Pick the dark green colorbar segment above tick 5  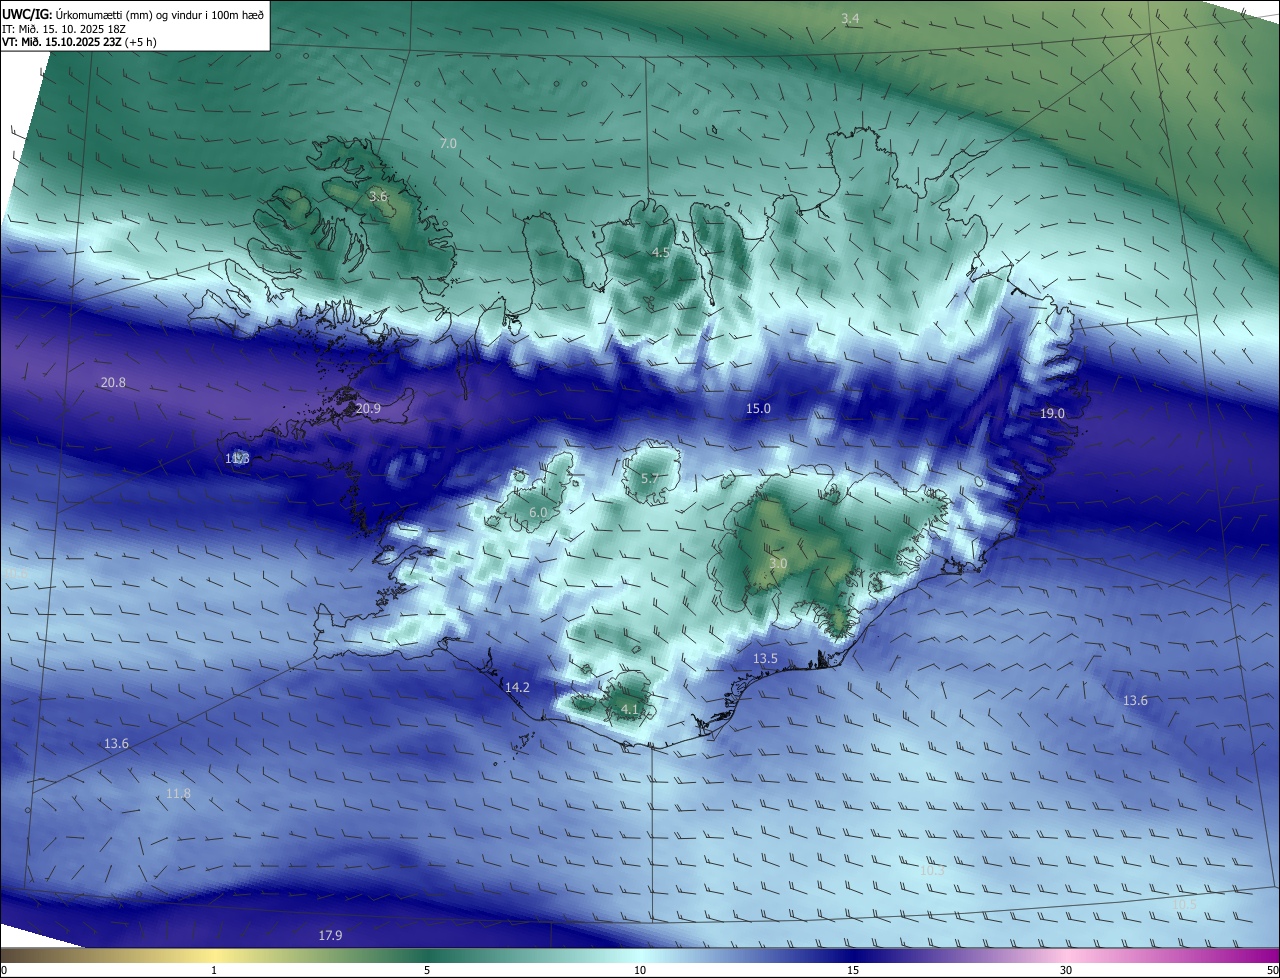[x=427, y=955]
